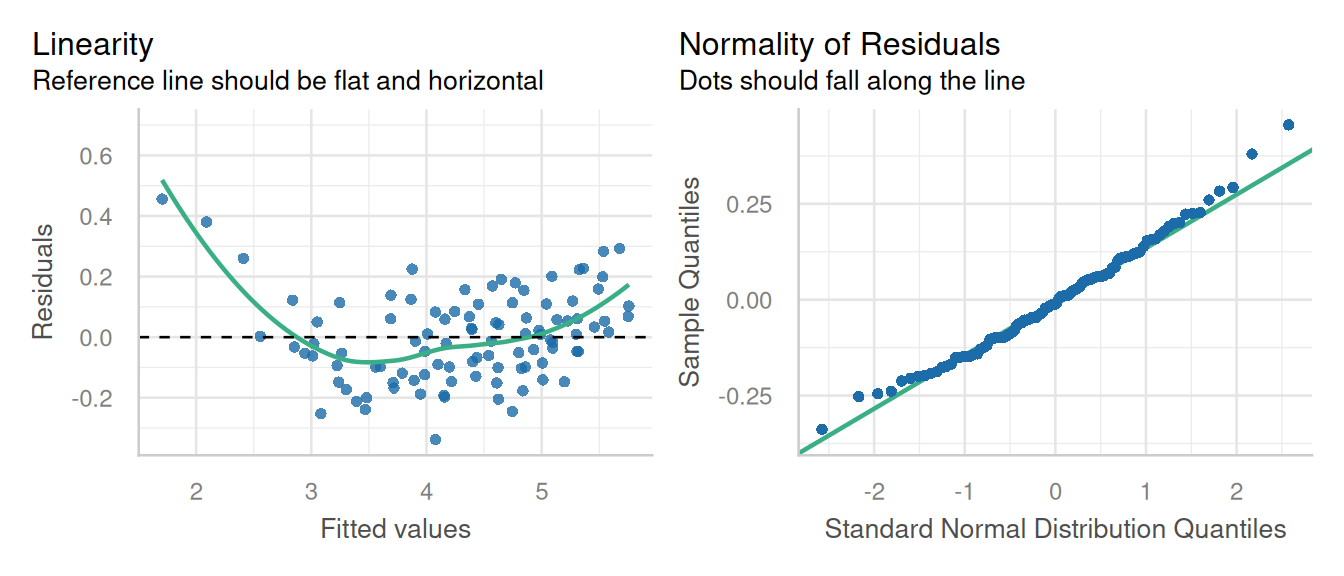Select the leftmost point in the Linearity plot
Screen dimensions: 1344x576
coord(162,199)
